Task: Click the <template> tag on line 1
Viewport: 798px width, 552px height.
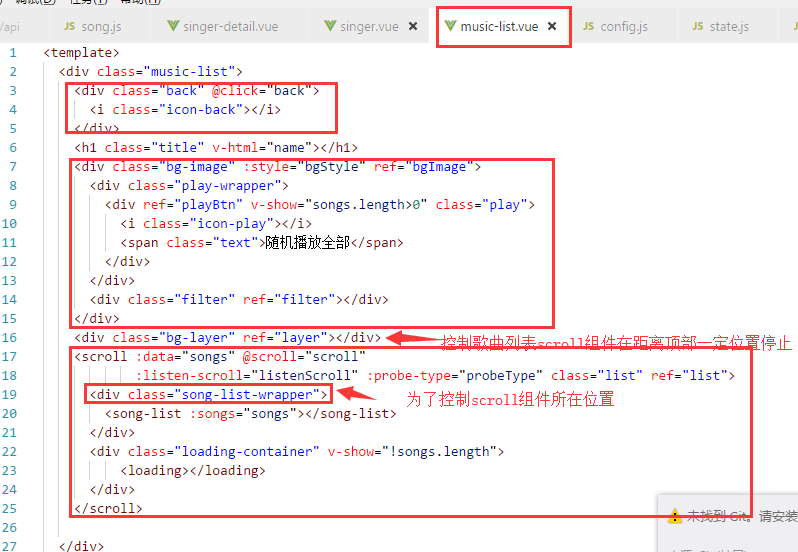Action: pyautogui.click(x=81, y=53)
